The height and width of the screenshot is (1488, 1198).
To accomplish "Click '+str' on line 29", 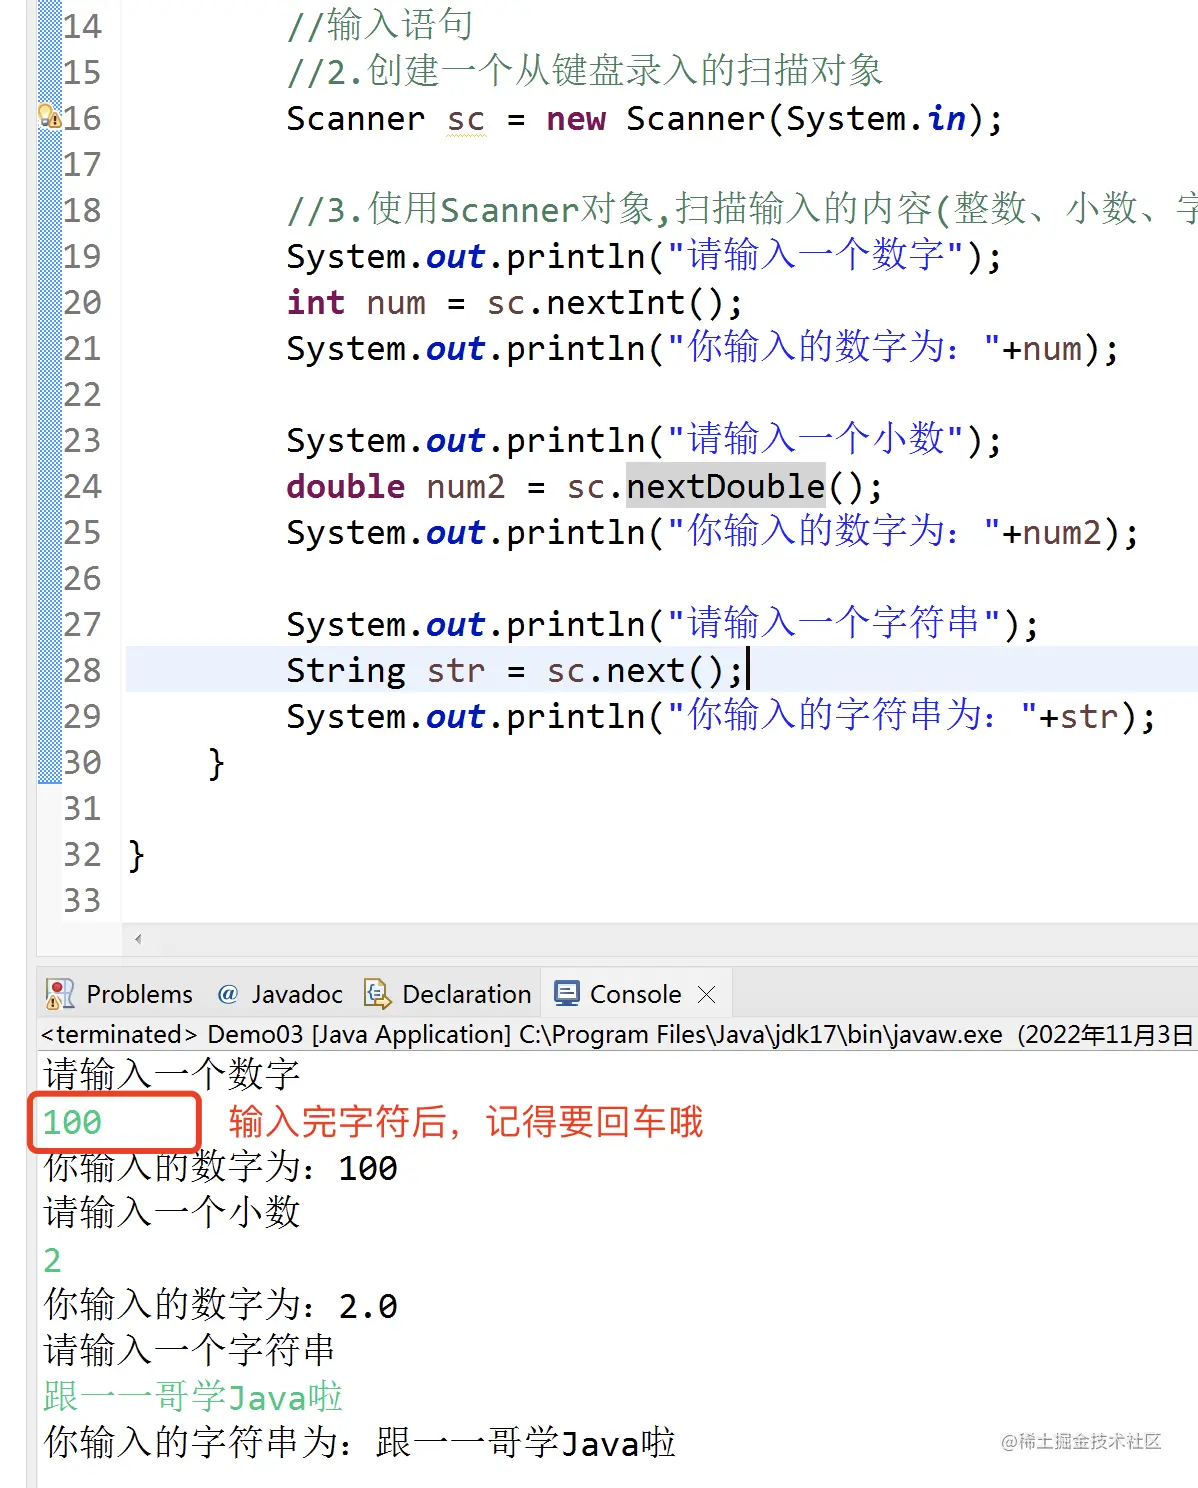I will click(1080, 716).
